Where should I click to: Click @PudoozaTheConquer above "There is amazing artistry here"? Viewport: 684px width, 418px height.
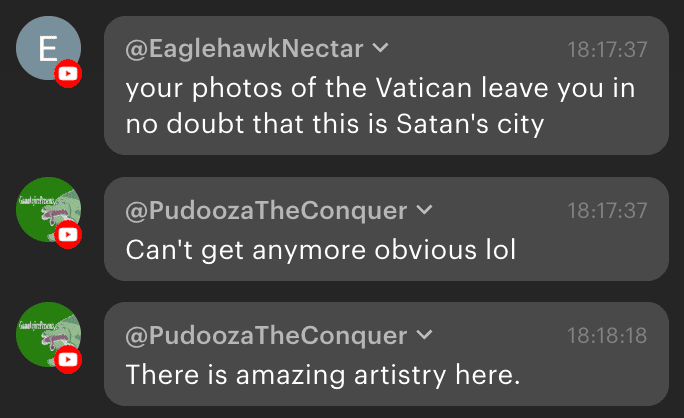[x=266, y=336]
